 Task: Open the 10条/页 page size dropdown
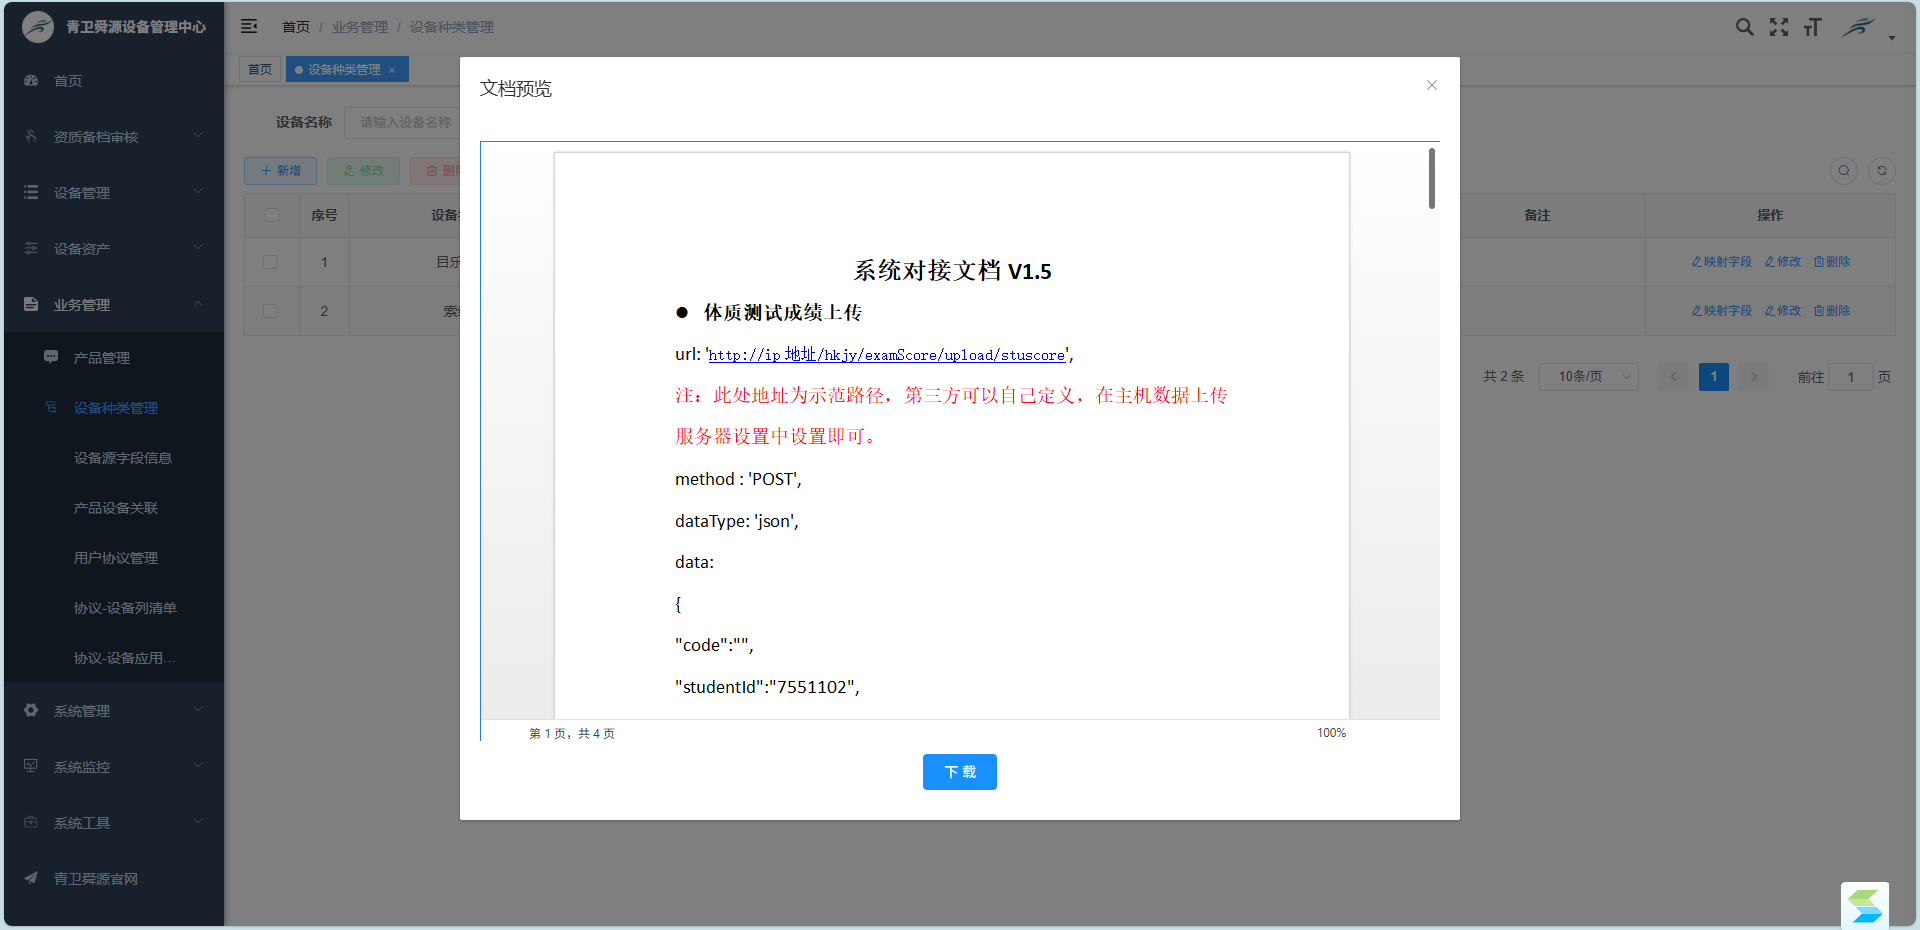tap(1588, 377)
